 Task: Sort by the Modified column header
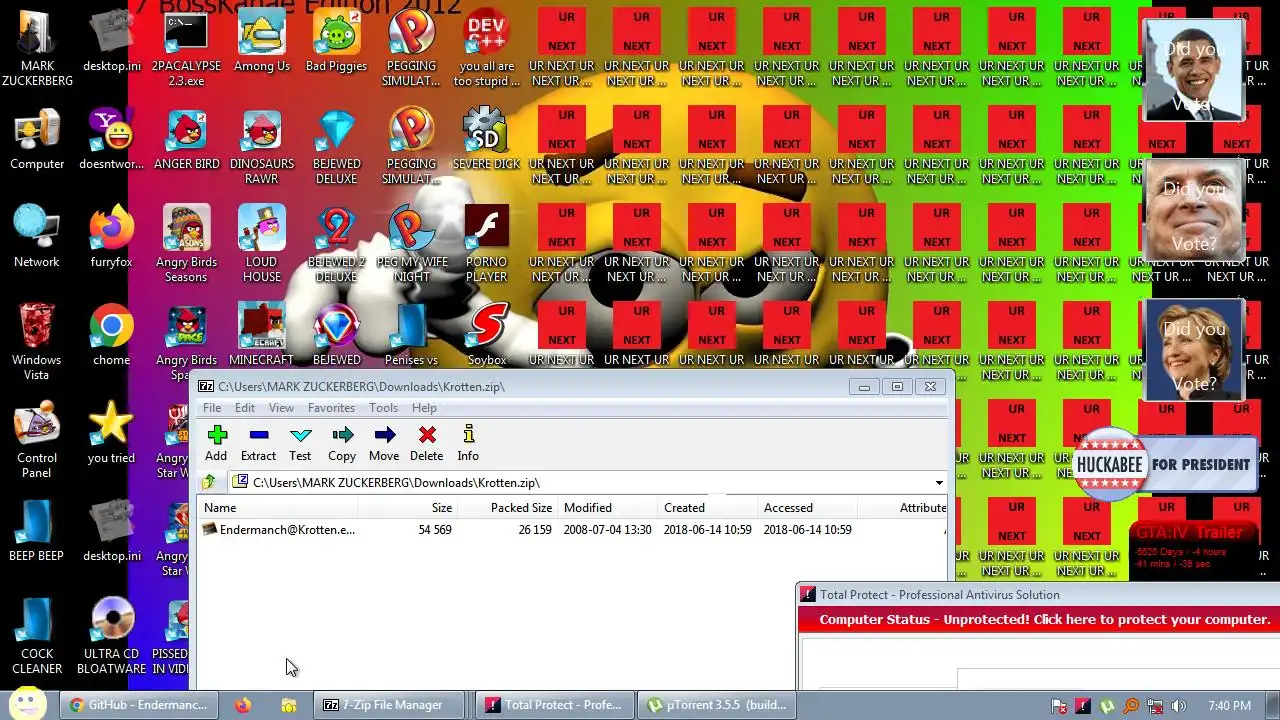point(608,508)
